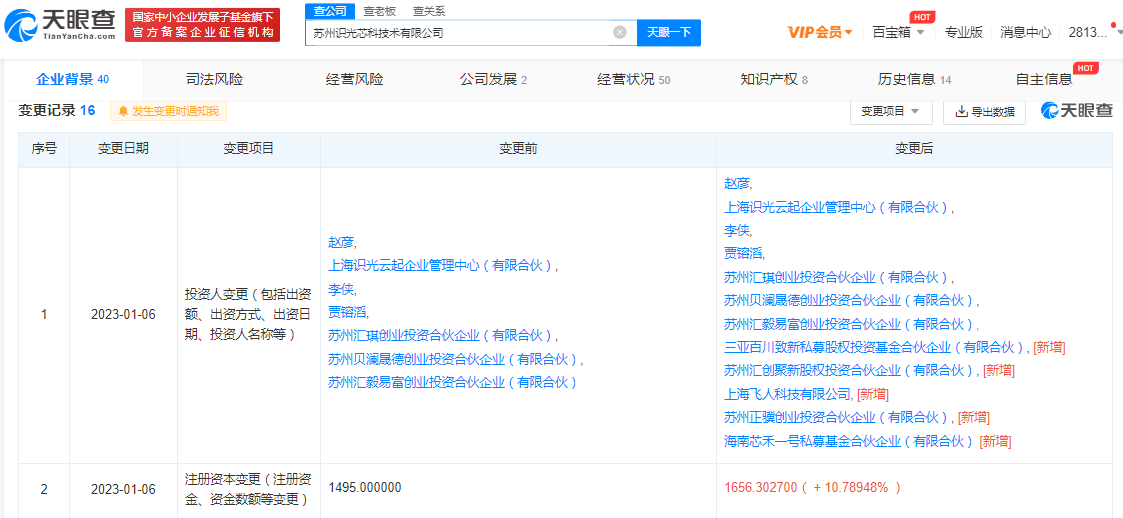Open 苏州正骥创业投资合伙企业 link
1123x518 pixels.
(837, 417)
